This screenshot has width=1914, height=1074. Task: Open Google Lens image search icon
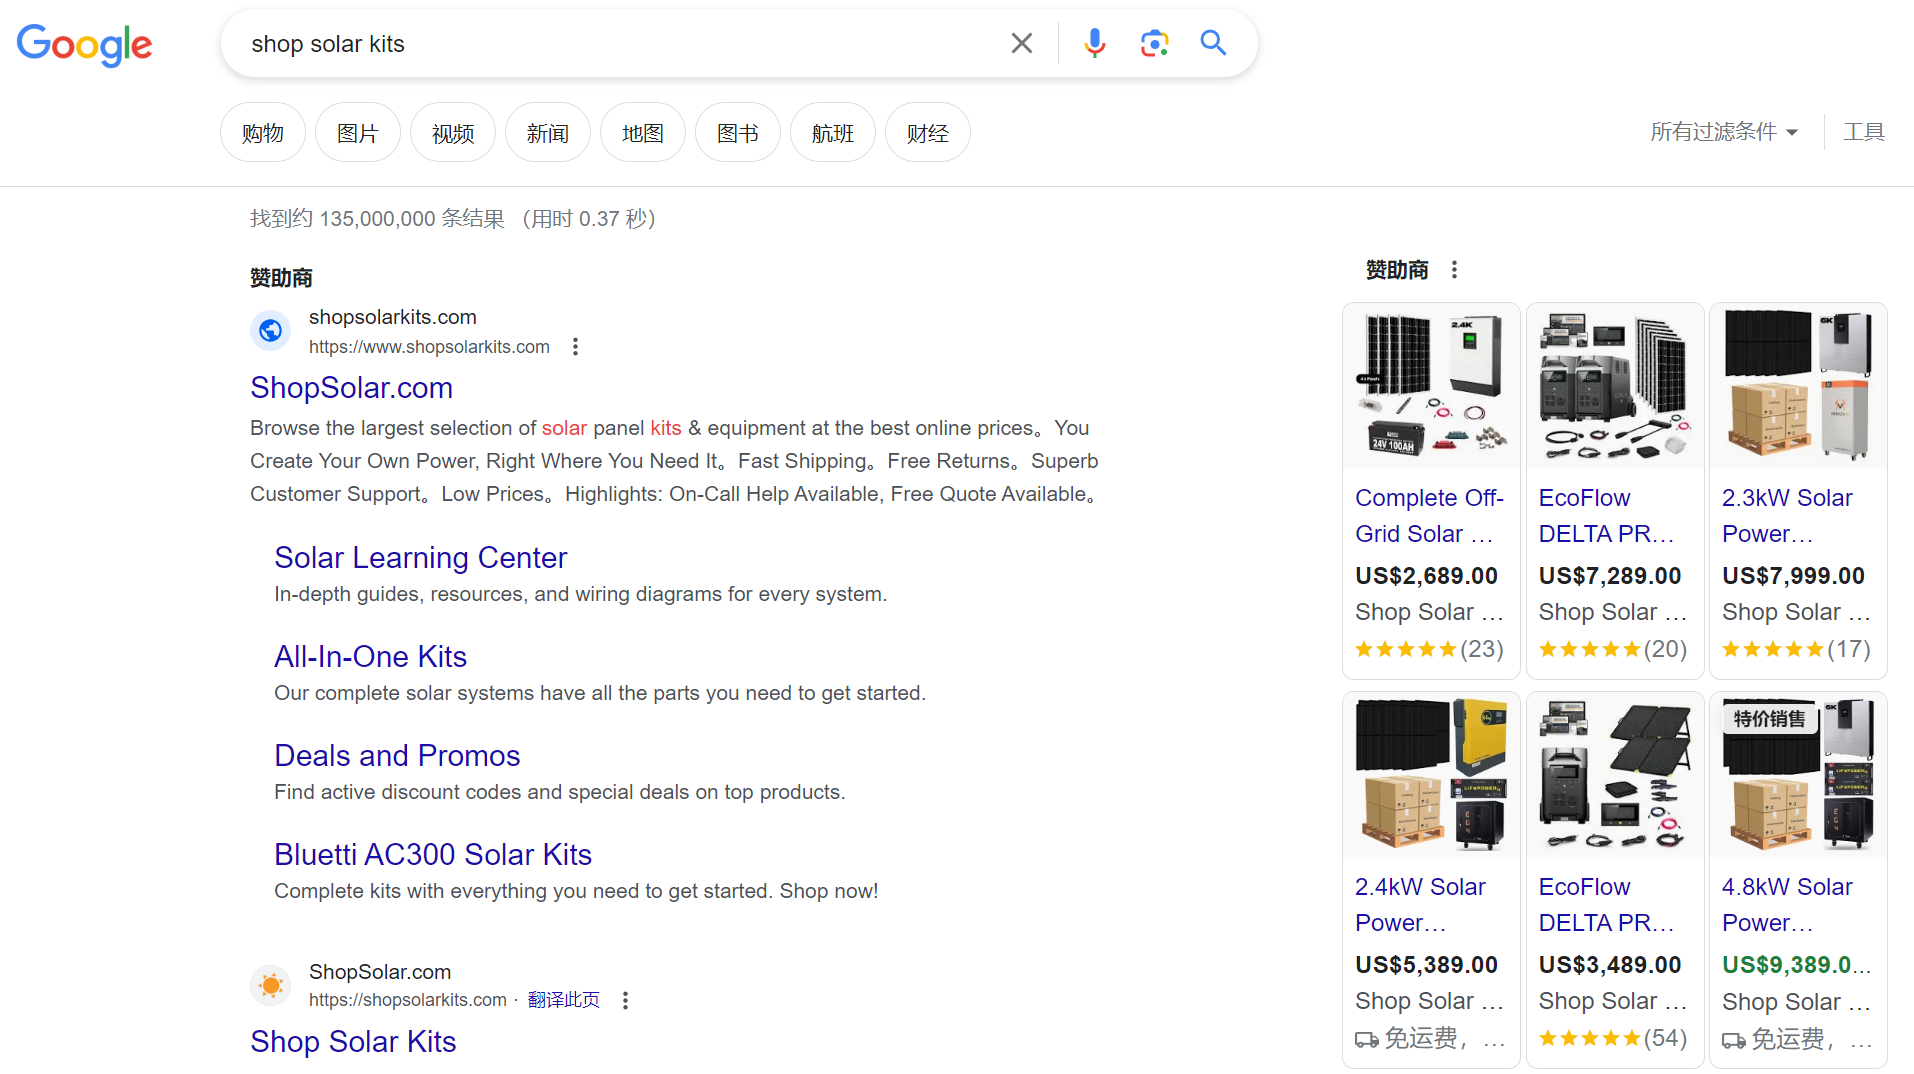pyautogui.click(x=1154, y=43)
